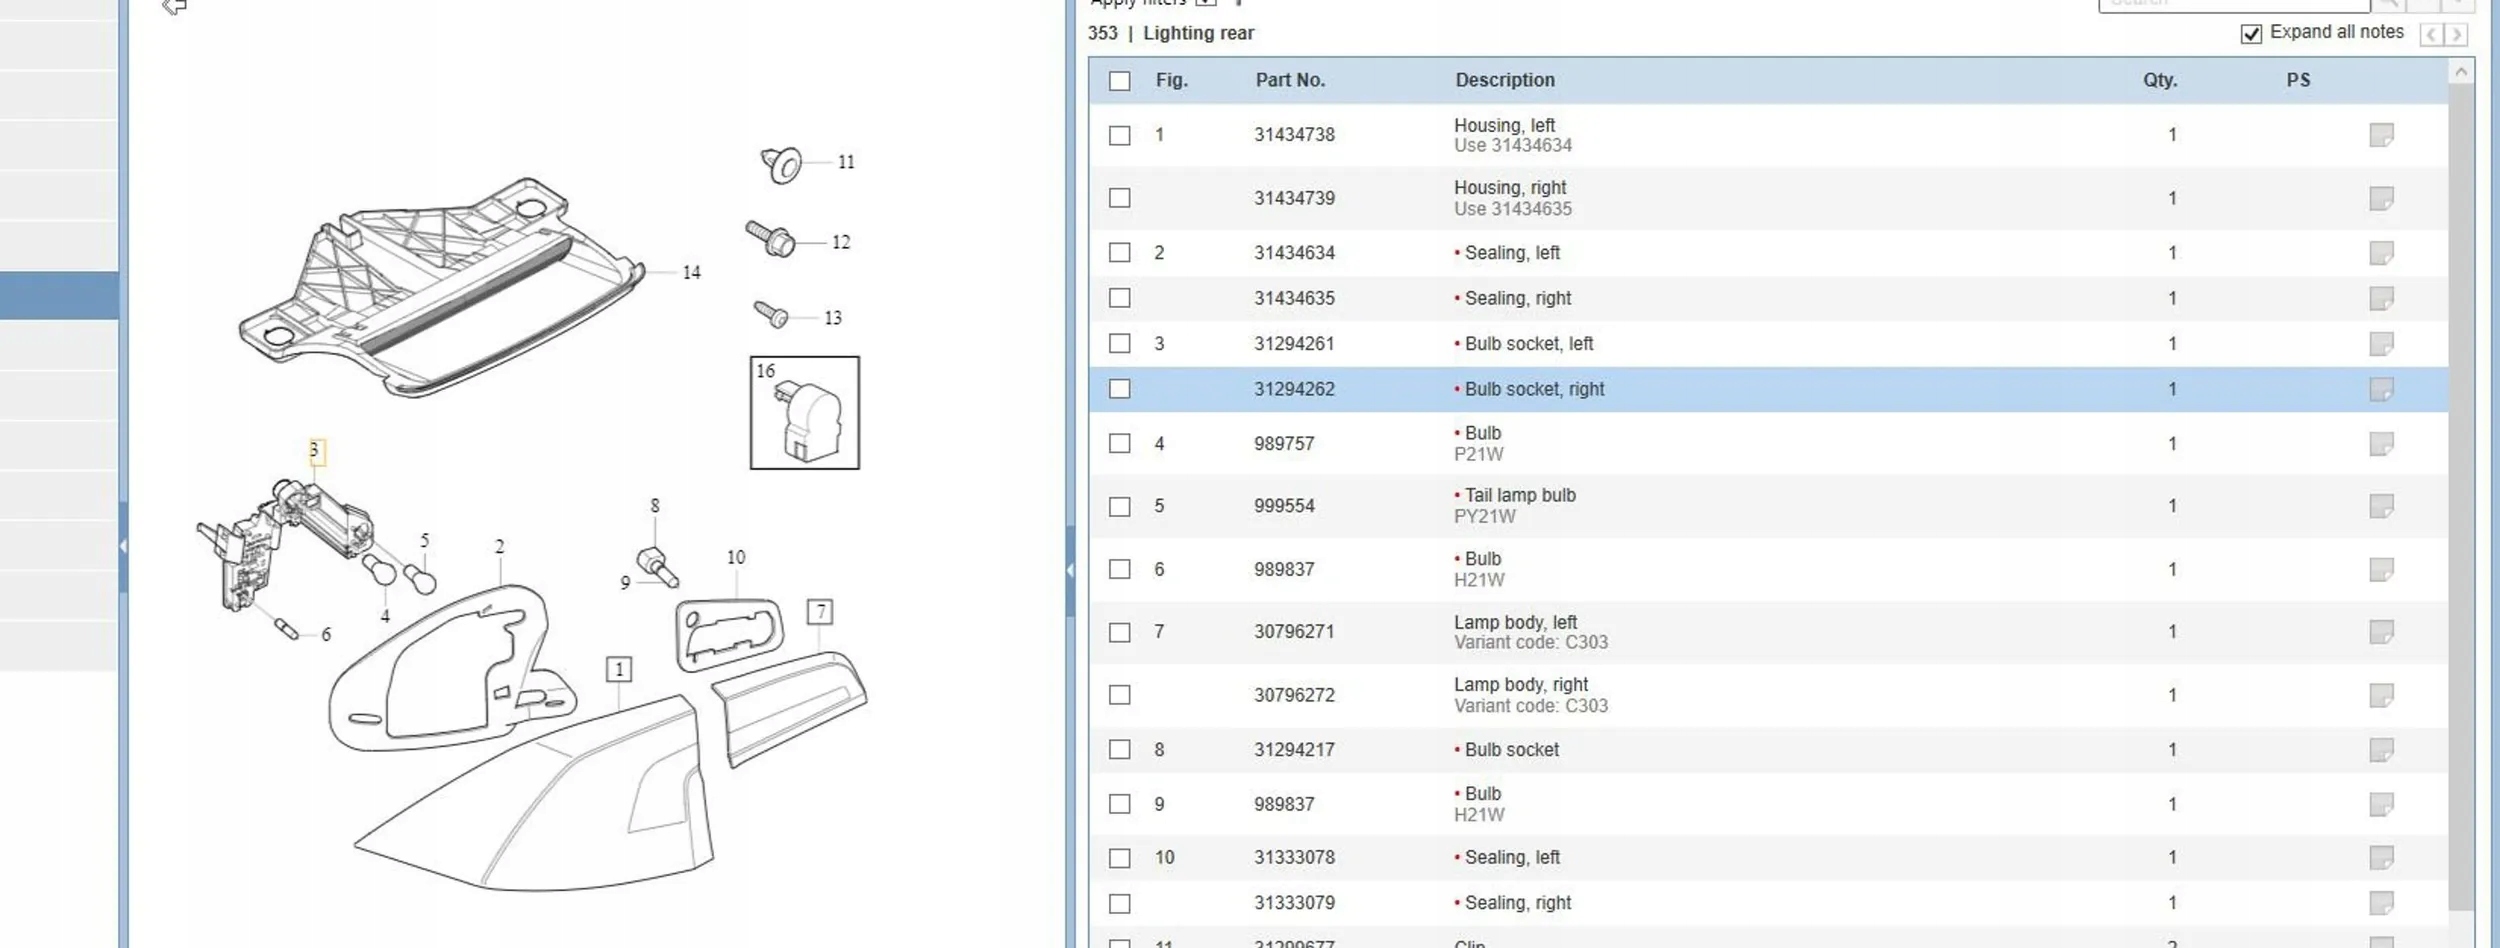Tick checkbox for Bulb socket, right 31294262

coord(1120,389)
